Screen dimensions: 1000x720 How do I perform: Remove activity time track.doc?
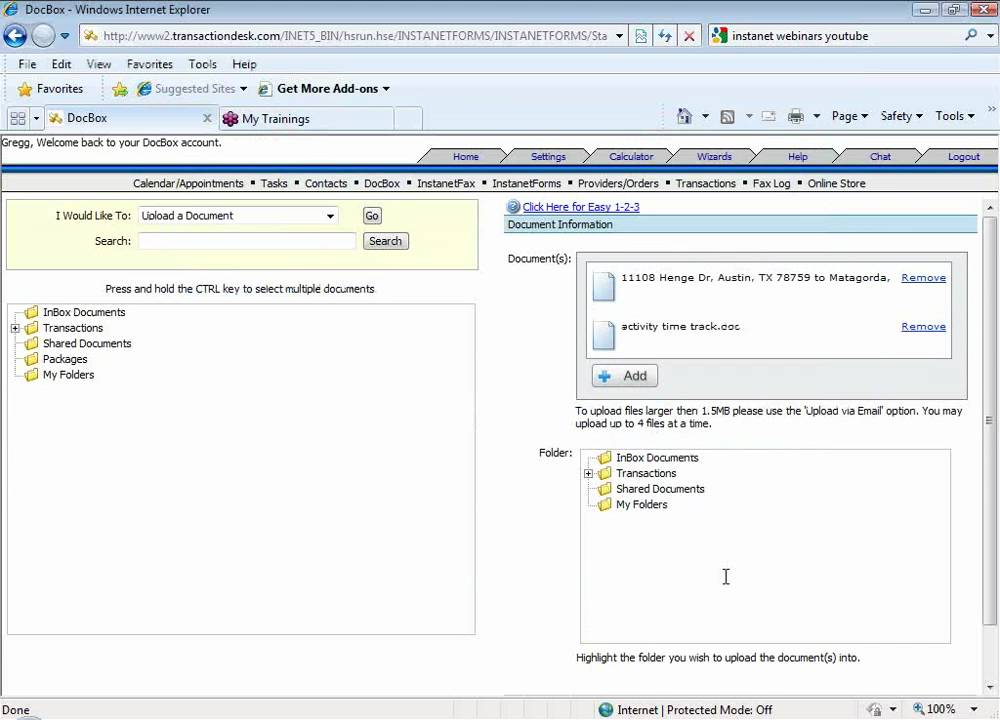click(923, 327)
